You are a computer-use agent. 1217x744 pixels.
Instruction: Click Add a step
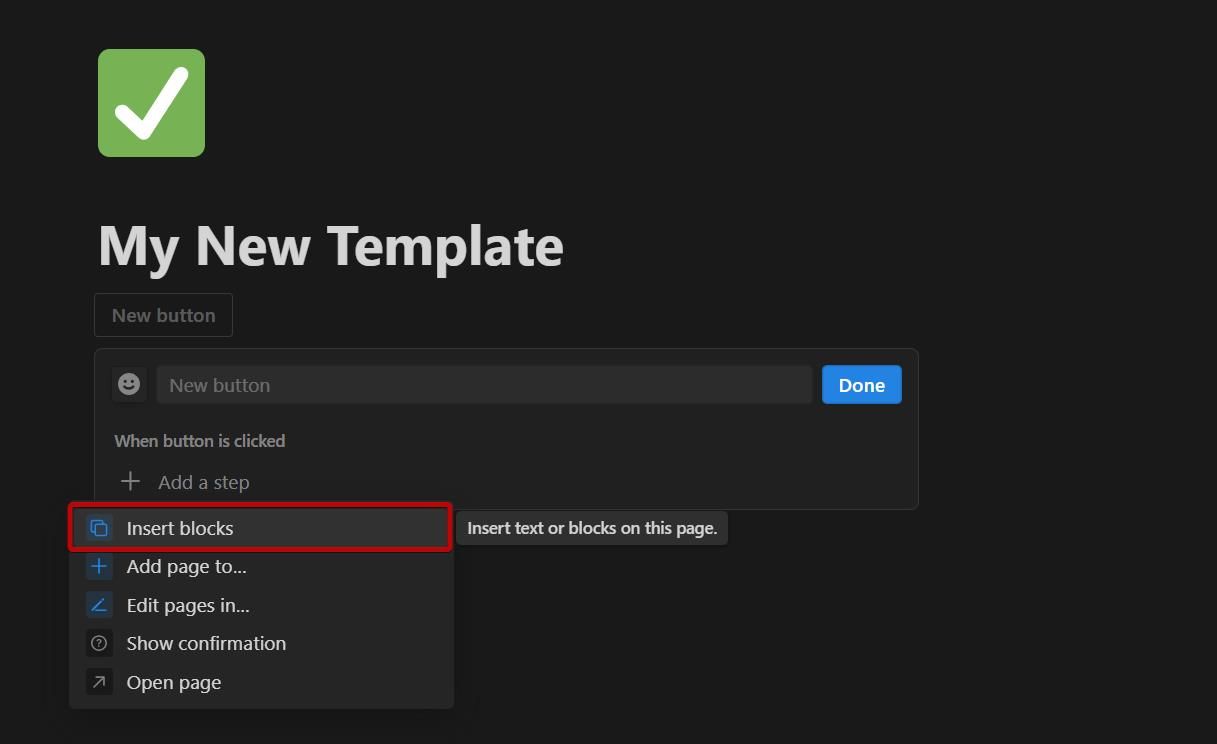click(203, 481)
